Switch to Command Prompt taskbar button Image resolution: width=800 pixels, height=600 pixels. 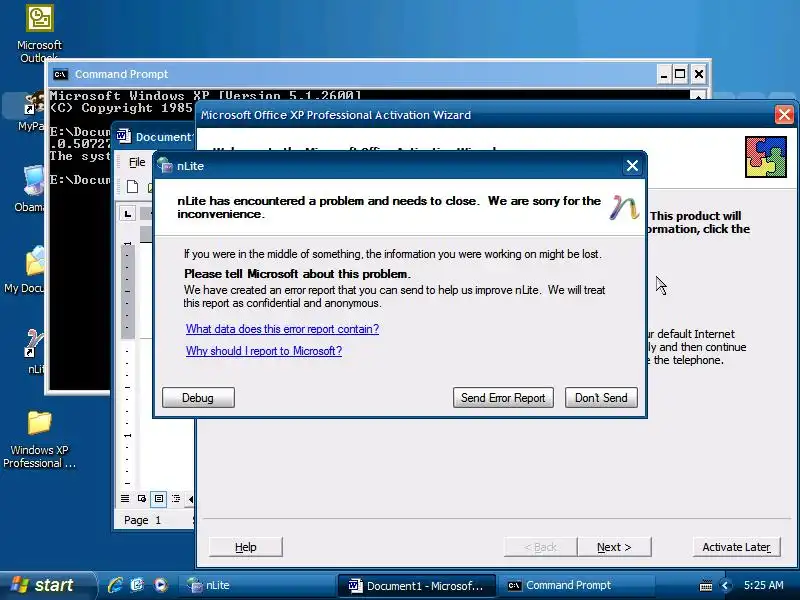[x=577, y=585]
